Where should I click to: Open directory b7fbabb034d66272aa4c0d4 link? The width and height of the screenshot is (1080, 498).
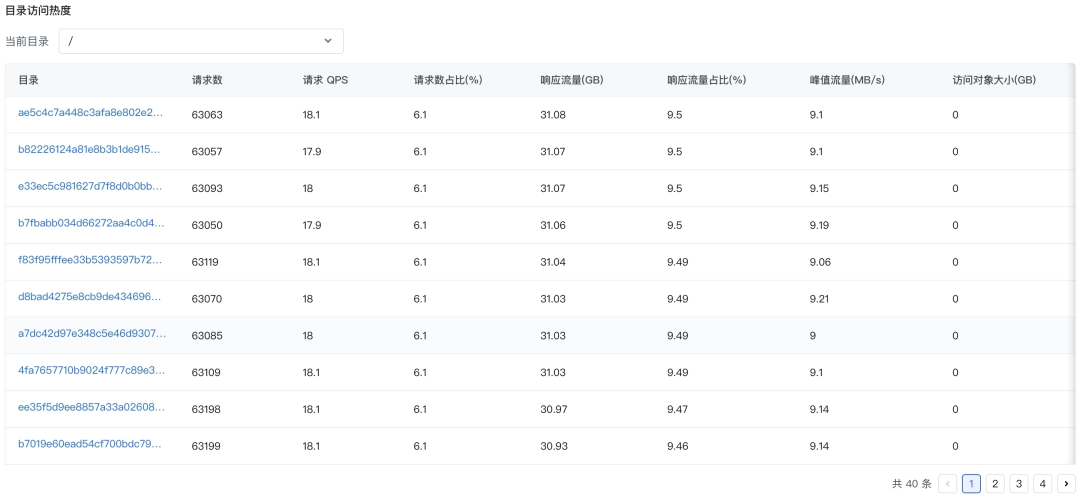tap(92, 223)
